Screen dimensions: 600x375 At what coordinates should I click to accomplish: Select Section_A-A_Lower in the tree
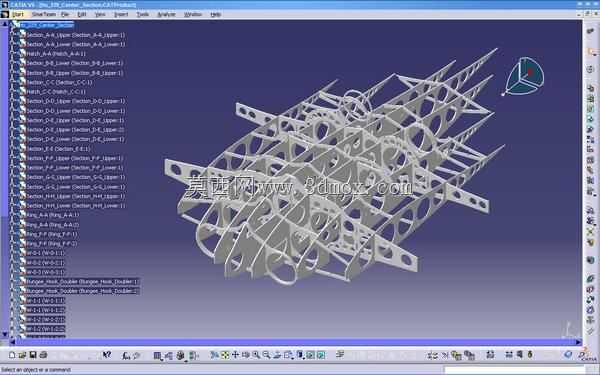click(x=76, y=44)
